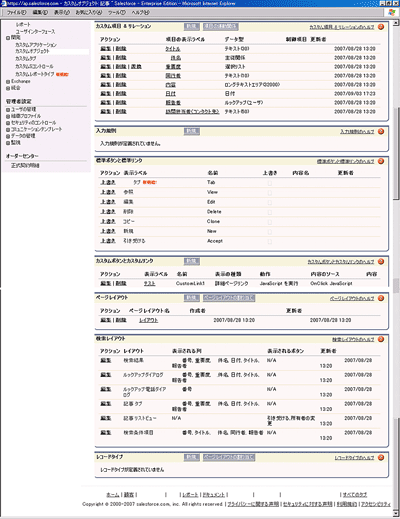The width and height of the screenshot is (400, 519).
Task: Click the vertical scrollbar on the right edge
Action: point(396,154)
